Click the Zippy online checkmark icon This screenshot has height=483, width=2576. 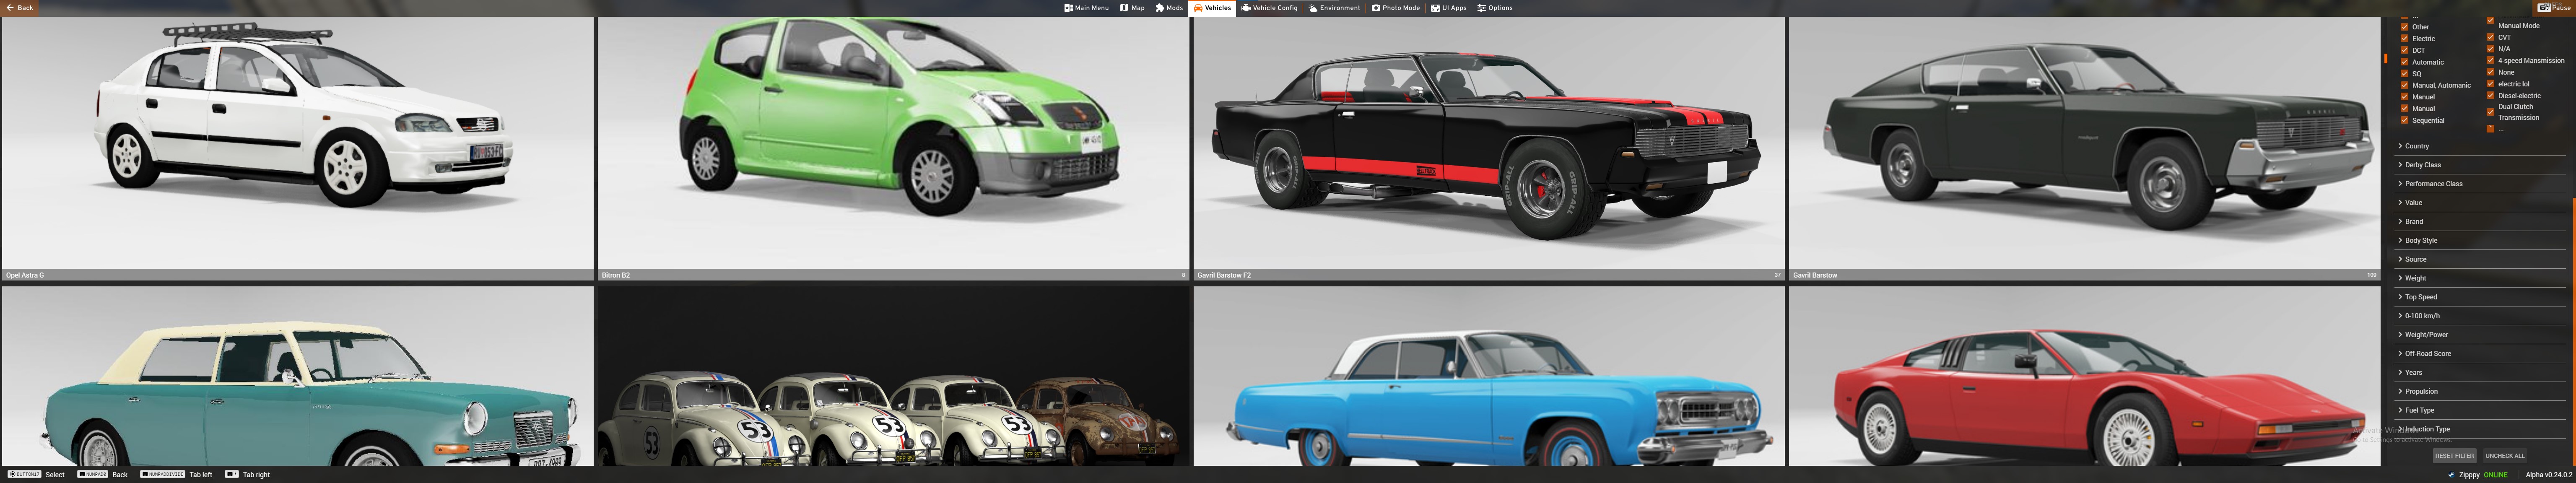tap(2451, 475)
